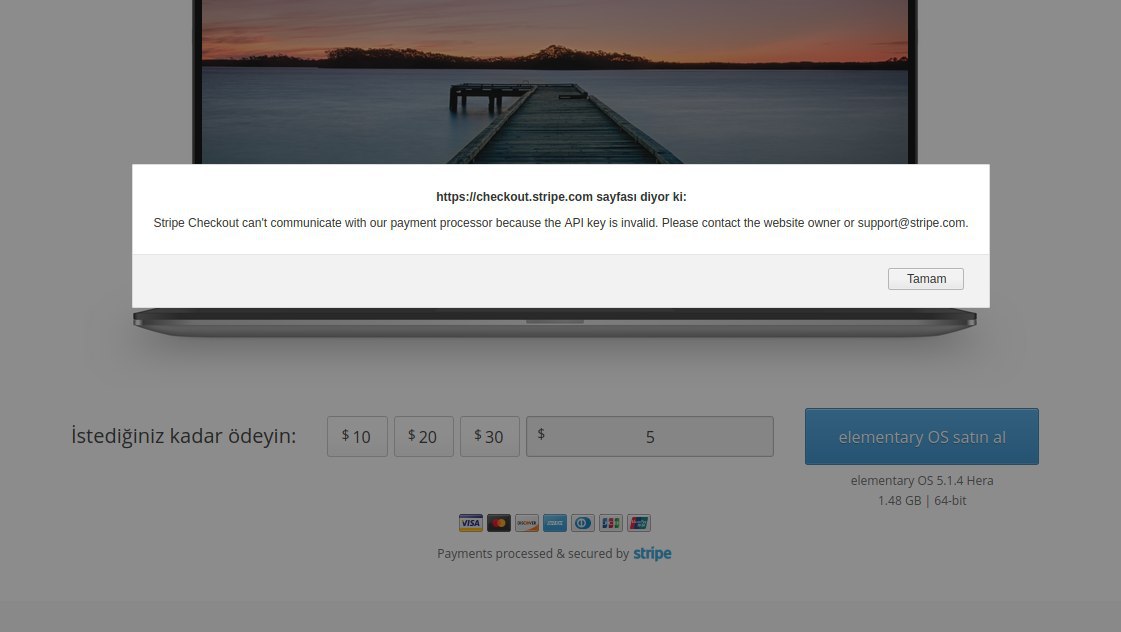
Task: Click the Diners Club card icon
Action: coord(583,523)
